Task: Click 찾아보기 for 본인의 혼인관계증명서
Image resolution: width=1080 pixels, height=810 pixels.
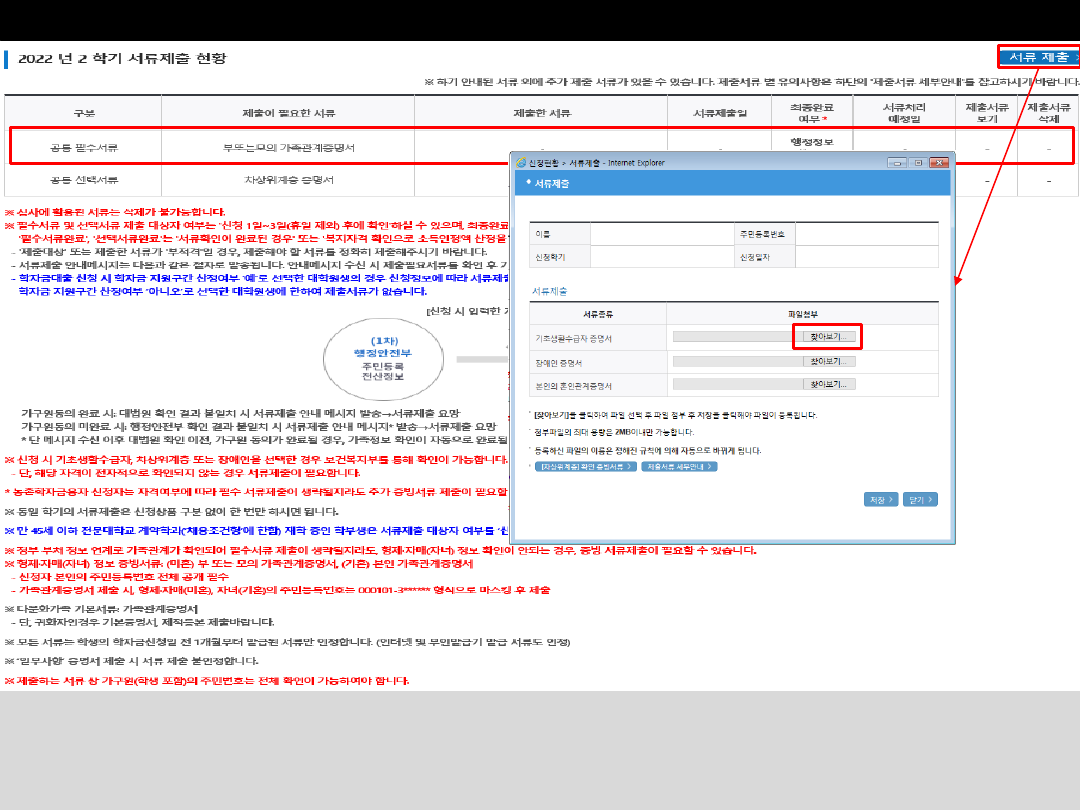Action: [x=829, y=384]
